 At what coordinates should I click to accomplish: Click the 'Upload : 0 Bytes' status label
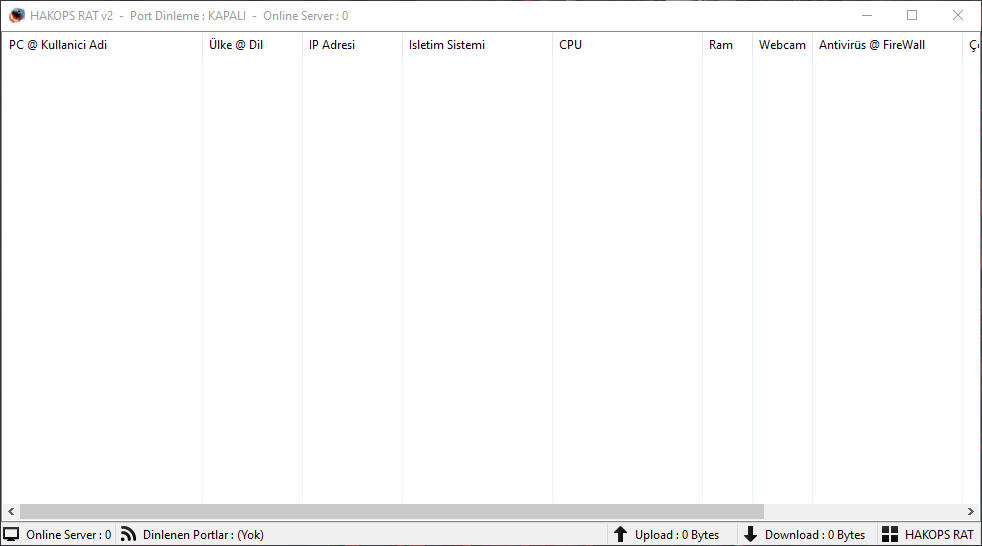coord(676,535)
